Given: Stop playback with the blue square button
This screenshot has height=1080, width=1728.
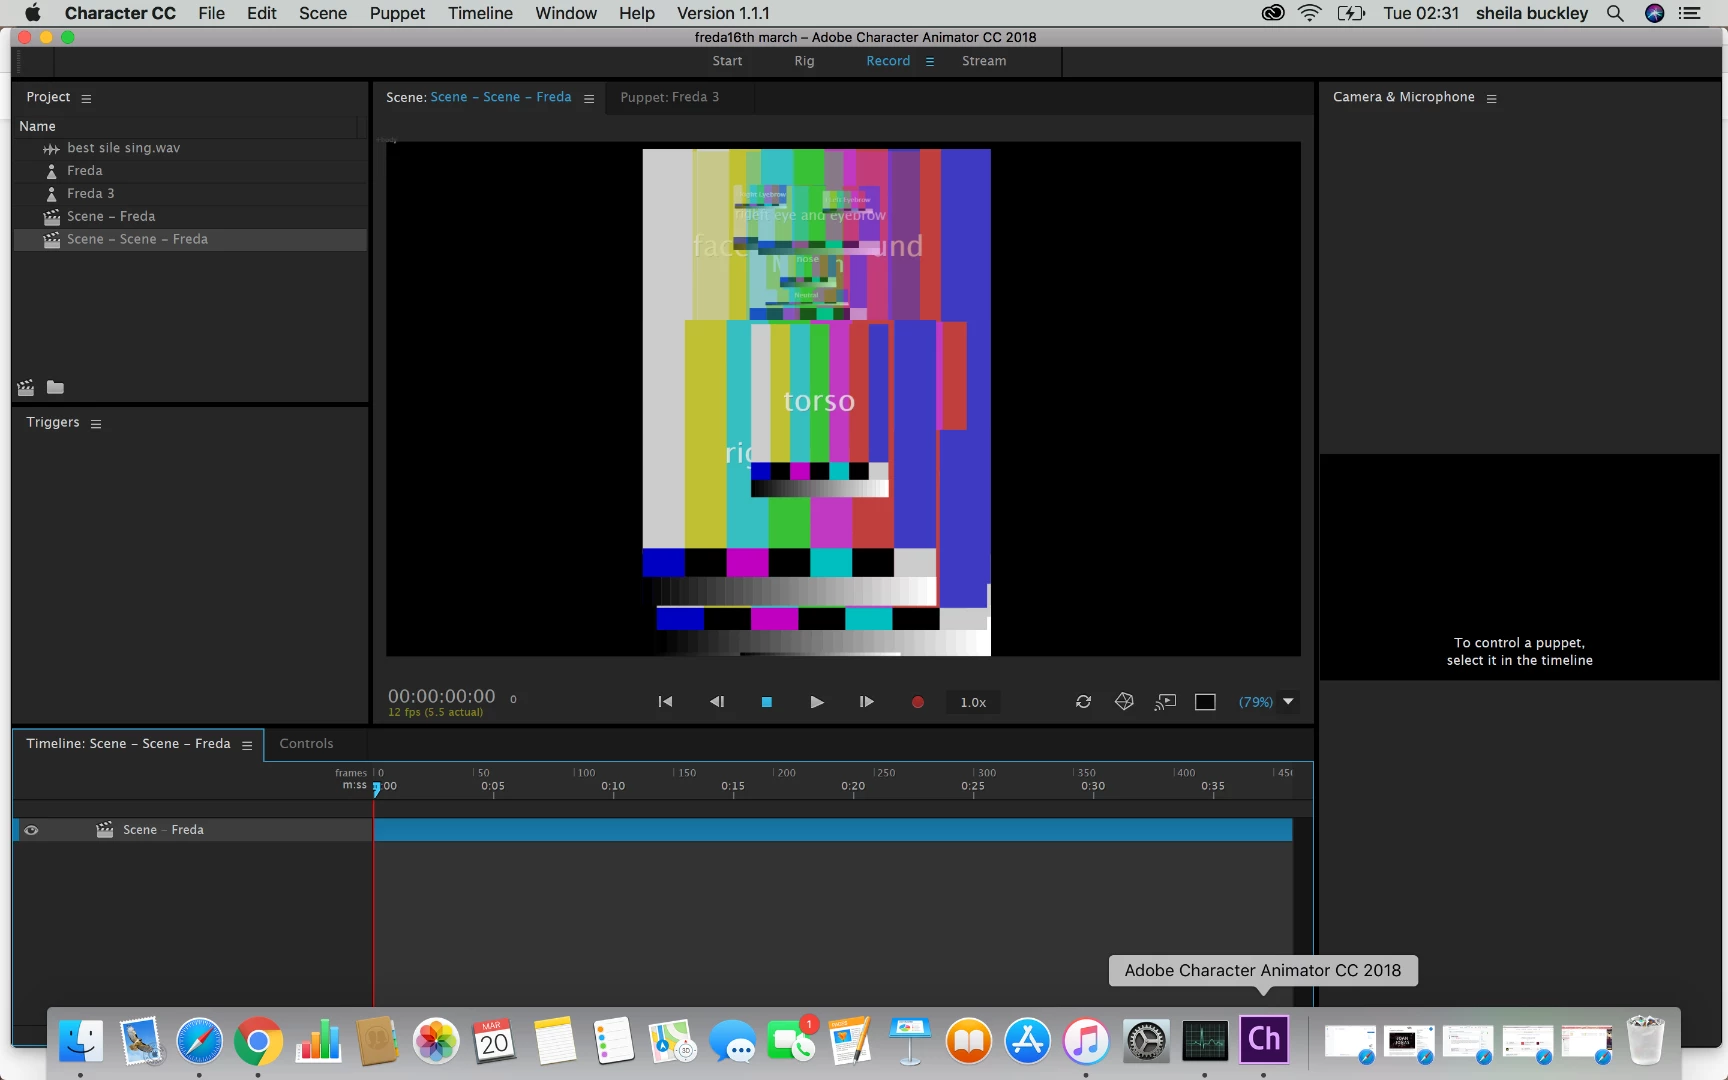Looking at the screenshot, I should tap(767, 702).
